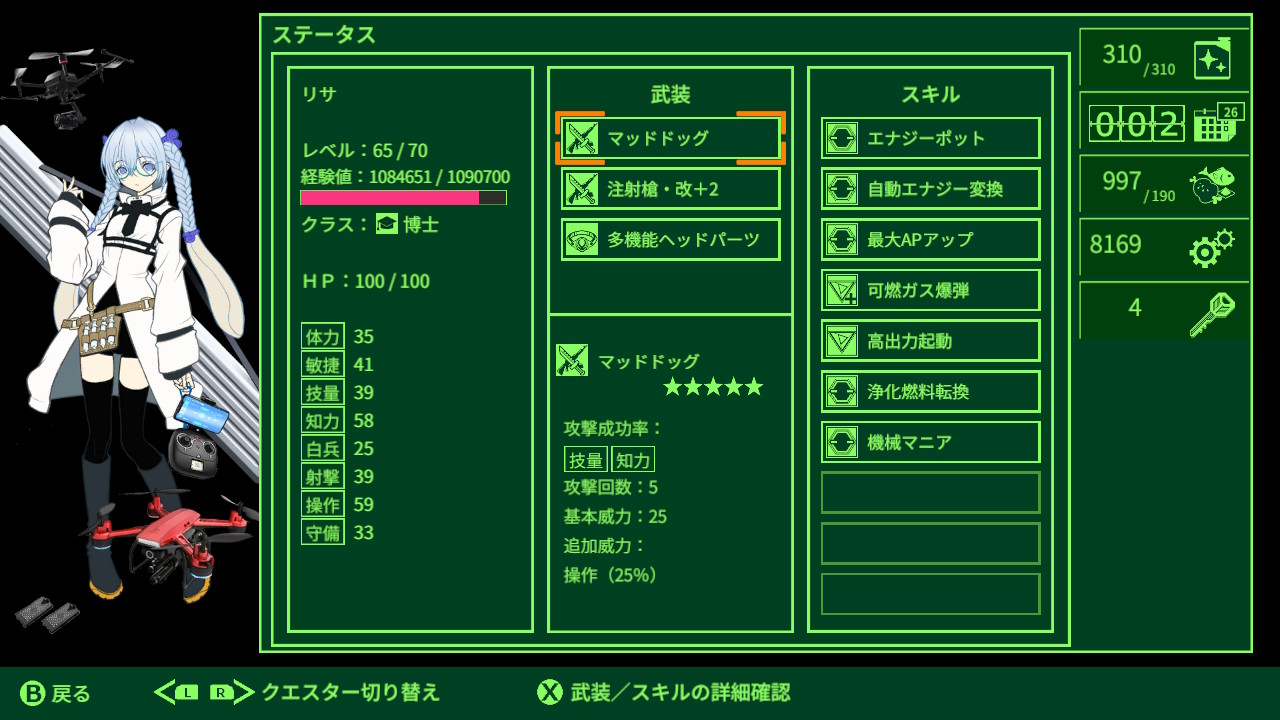1280x720 pixels.
Task: Select the 機械マニア skill entry
Action: (x=931, y=442)
